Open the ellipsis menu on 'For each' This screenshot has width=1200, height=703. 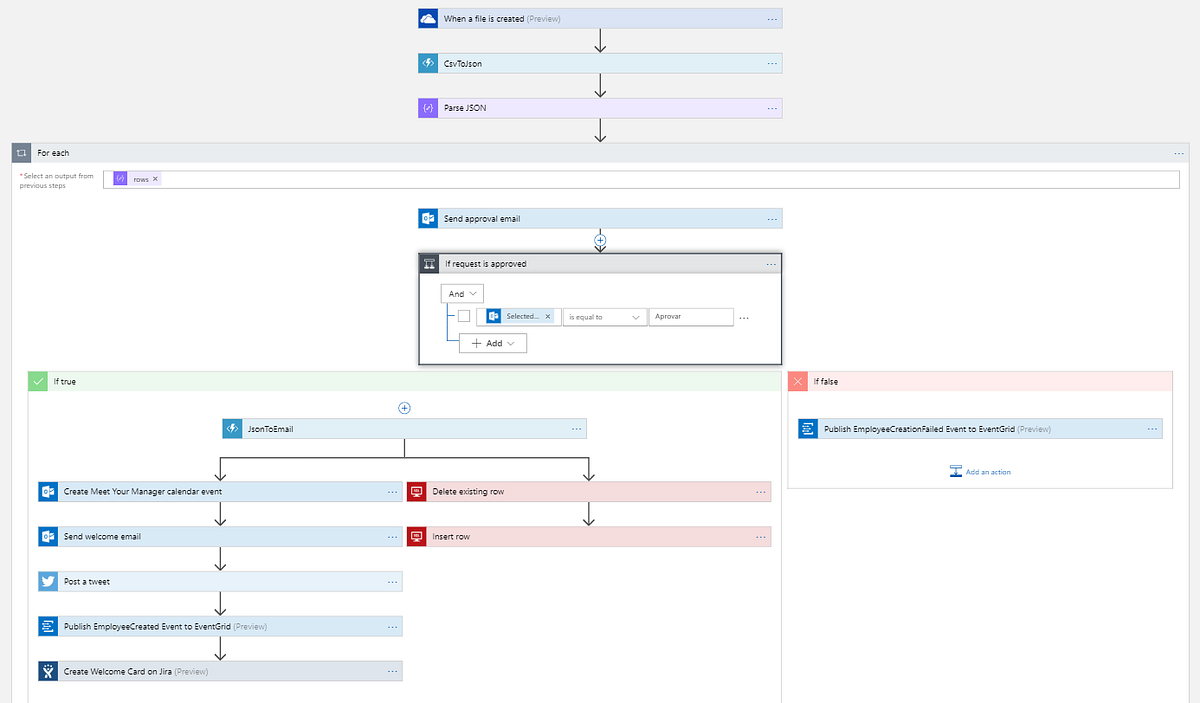[1177, 152]
